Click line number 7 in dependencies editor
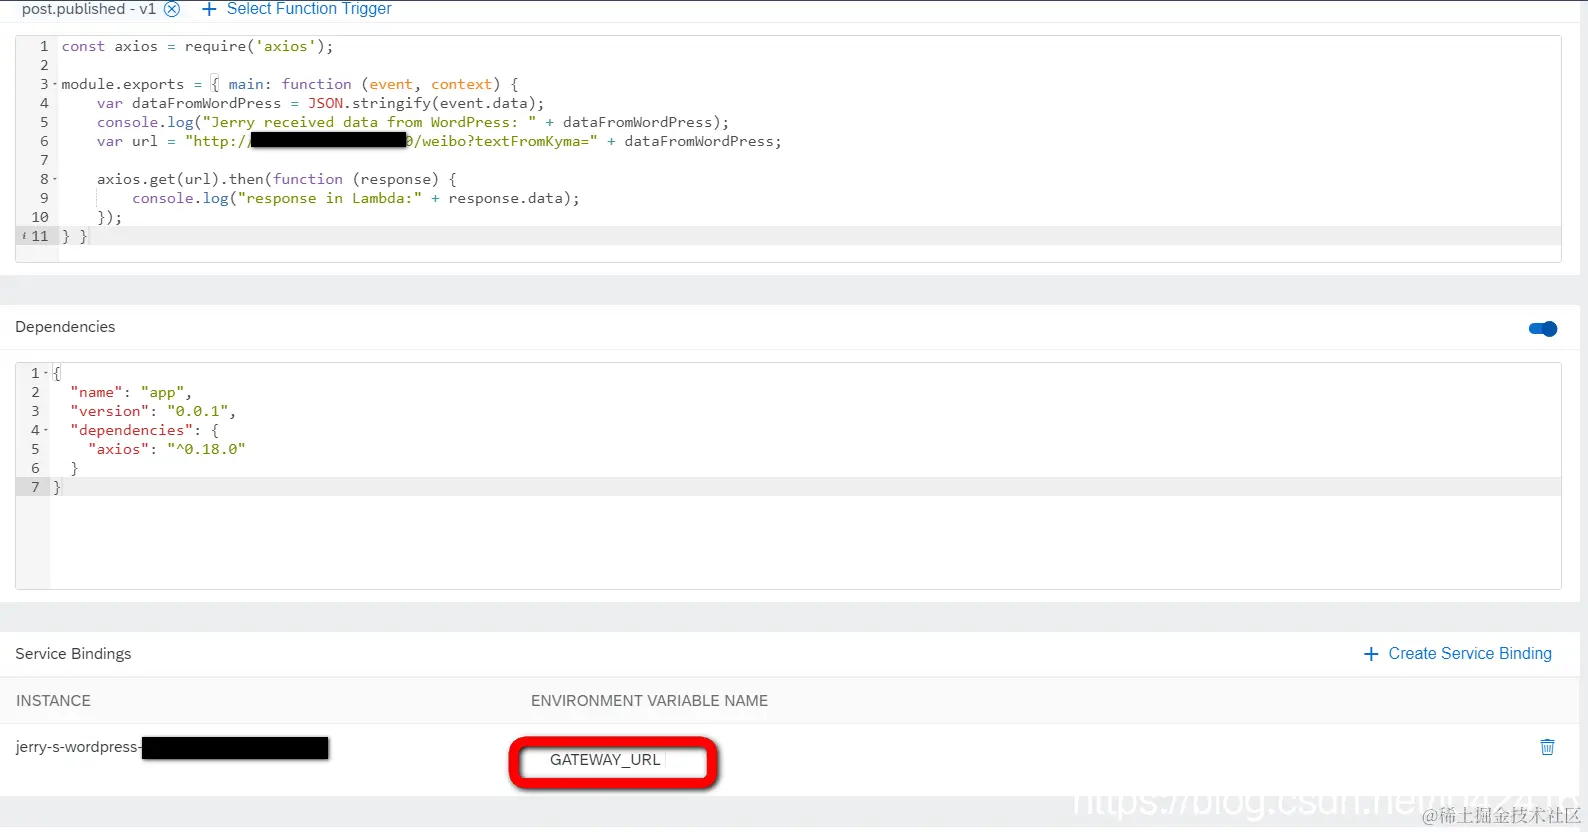The width and height of the screenshot is (1588, 832). pyautogui.click(x=35, y=487)
